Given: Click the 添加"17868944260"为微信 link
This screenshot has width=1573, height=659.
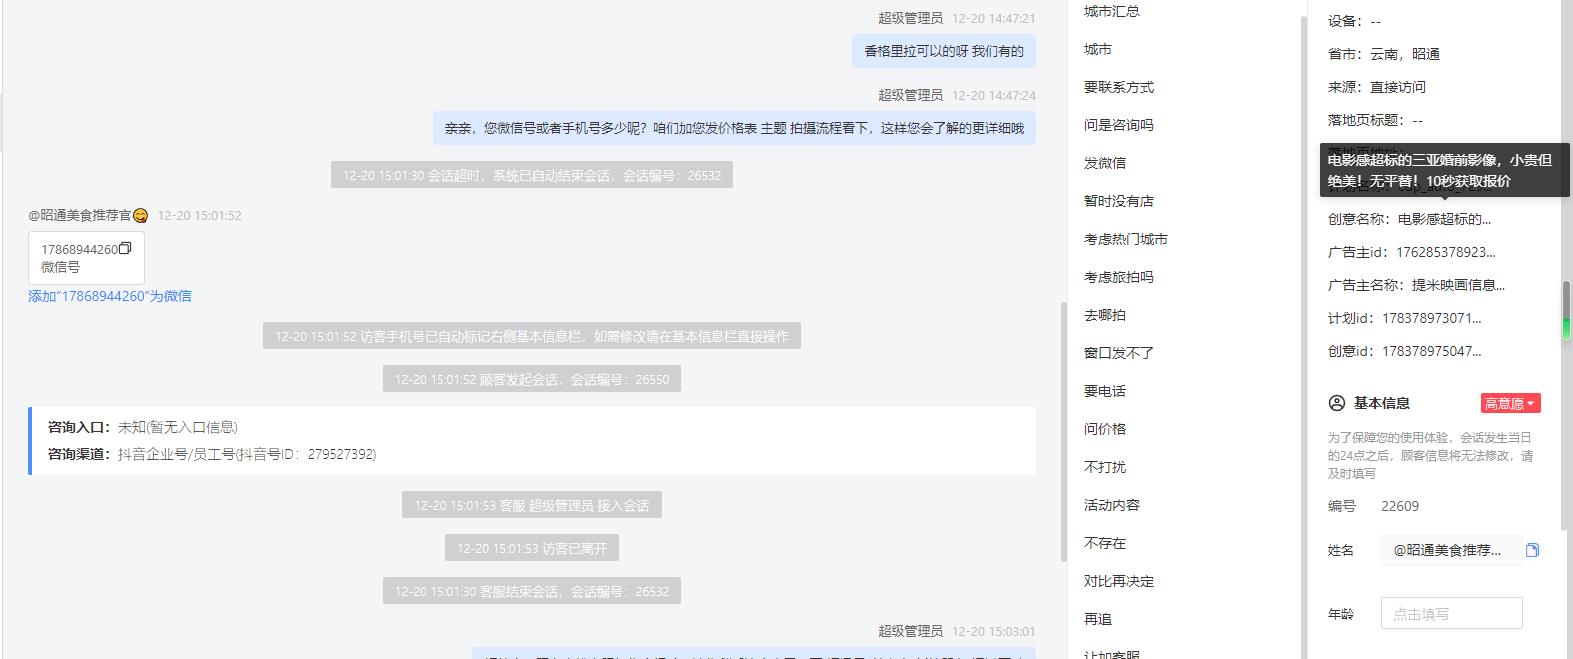Looking at the screenshot, I should click(x=110, y=296).
